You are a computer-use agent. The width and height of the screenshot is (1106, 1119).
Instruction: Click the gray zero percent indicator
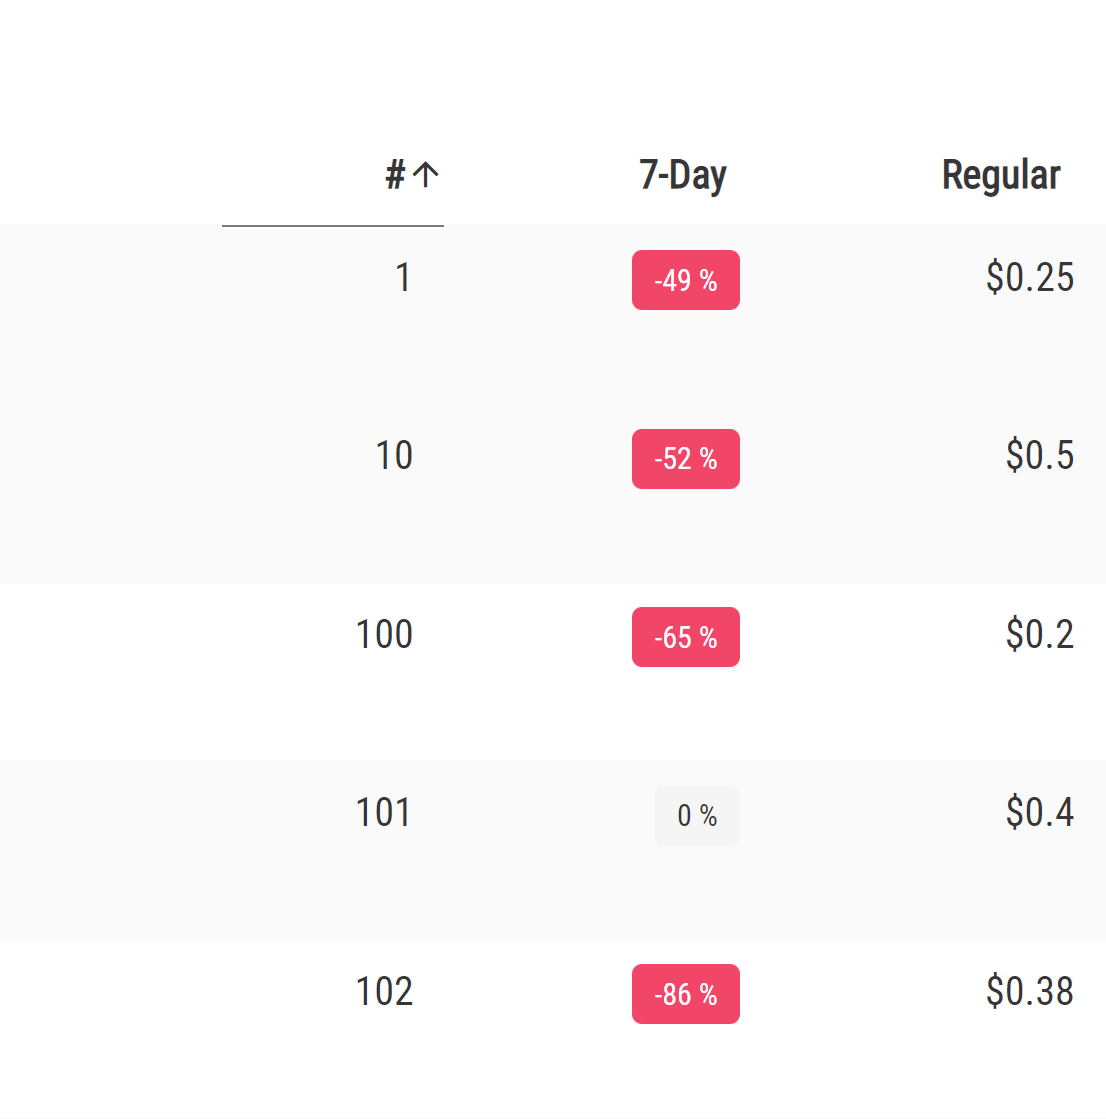click(697, 816)
